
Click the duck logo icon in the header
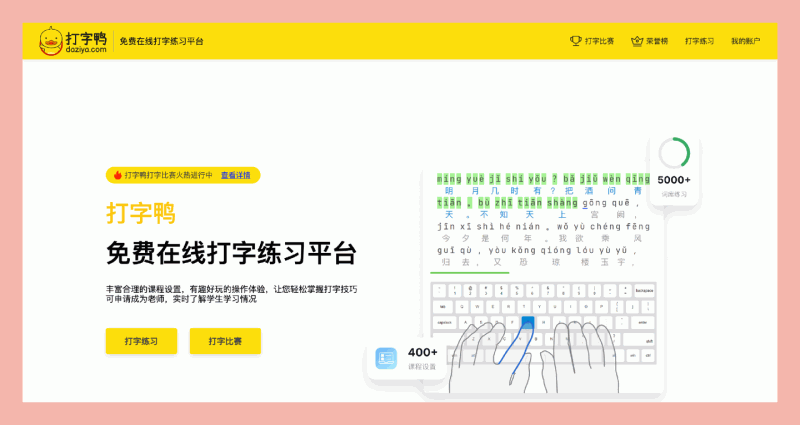tap(51, 41)
